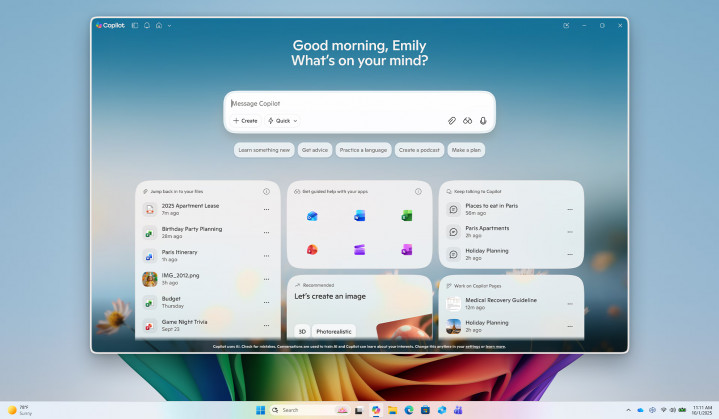Choose the Practice a language suggestion
The height and width of the screenshot is (419, 719).
(363, 150)
